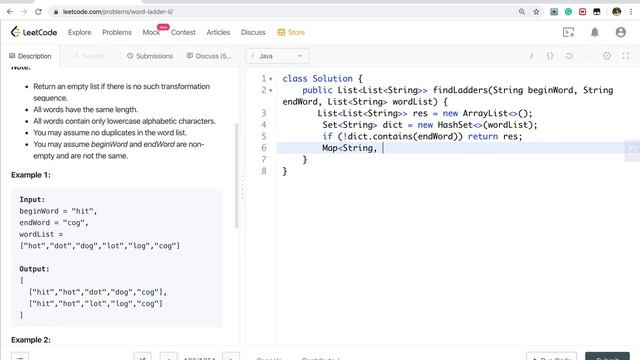Switch to the Submissions tab

[150, 56]
